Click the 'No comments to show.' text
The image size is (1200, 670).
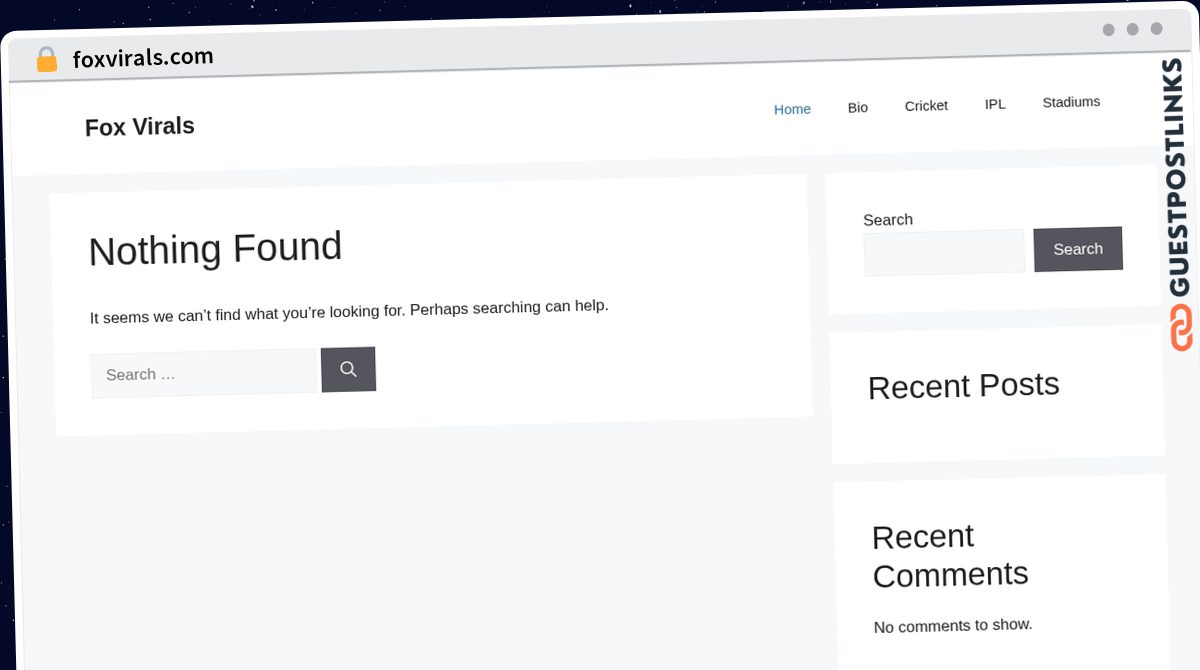953,626
